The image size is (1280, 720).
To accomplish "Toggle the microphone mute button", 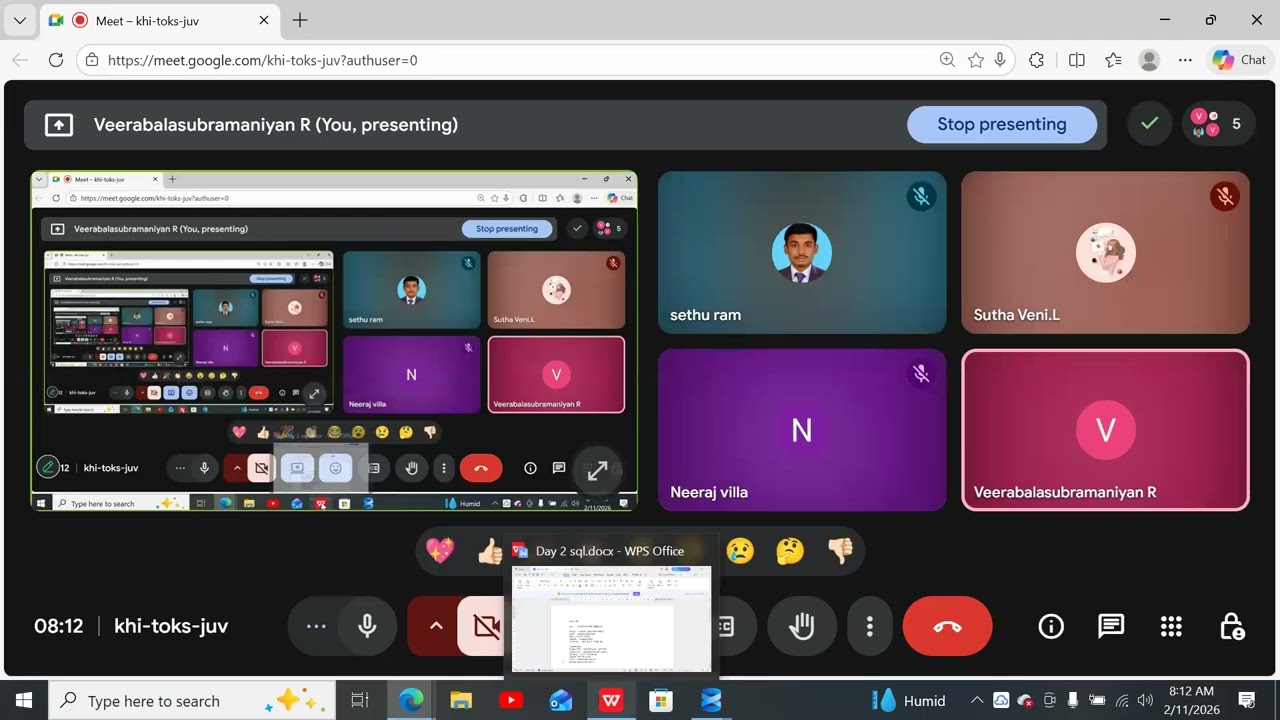I will [x=367, y=627].
